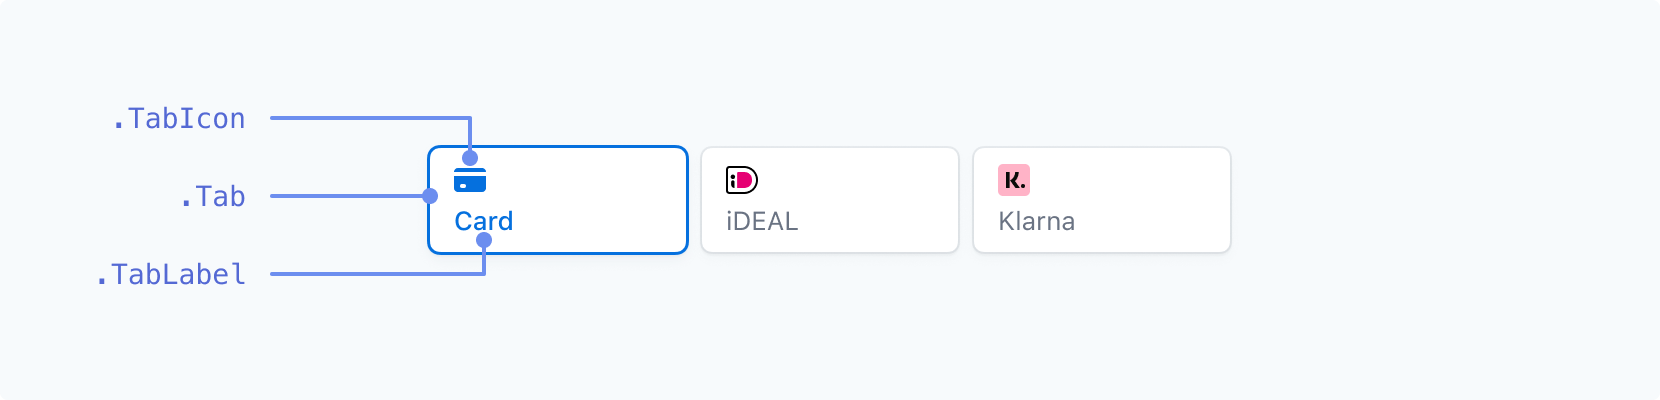Select the Card payment tab
This screenshot has width=1660, height=400.
(558, 200)
